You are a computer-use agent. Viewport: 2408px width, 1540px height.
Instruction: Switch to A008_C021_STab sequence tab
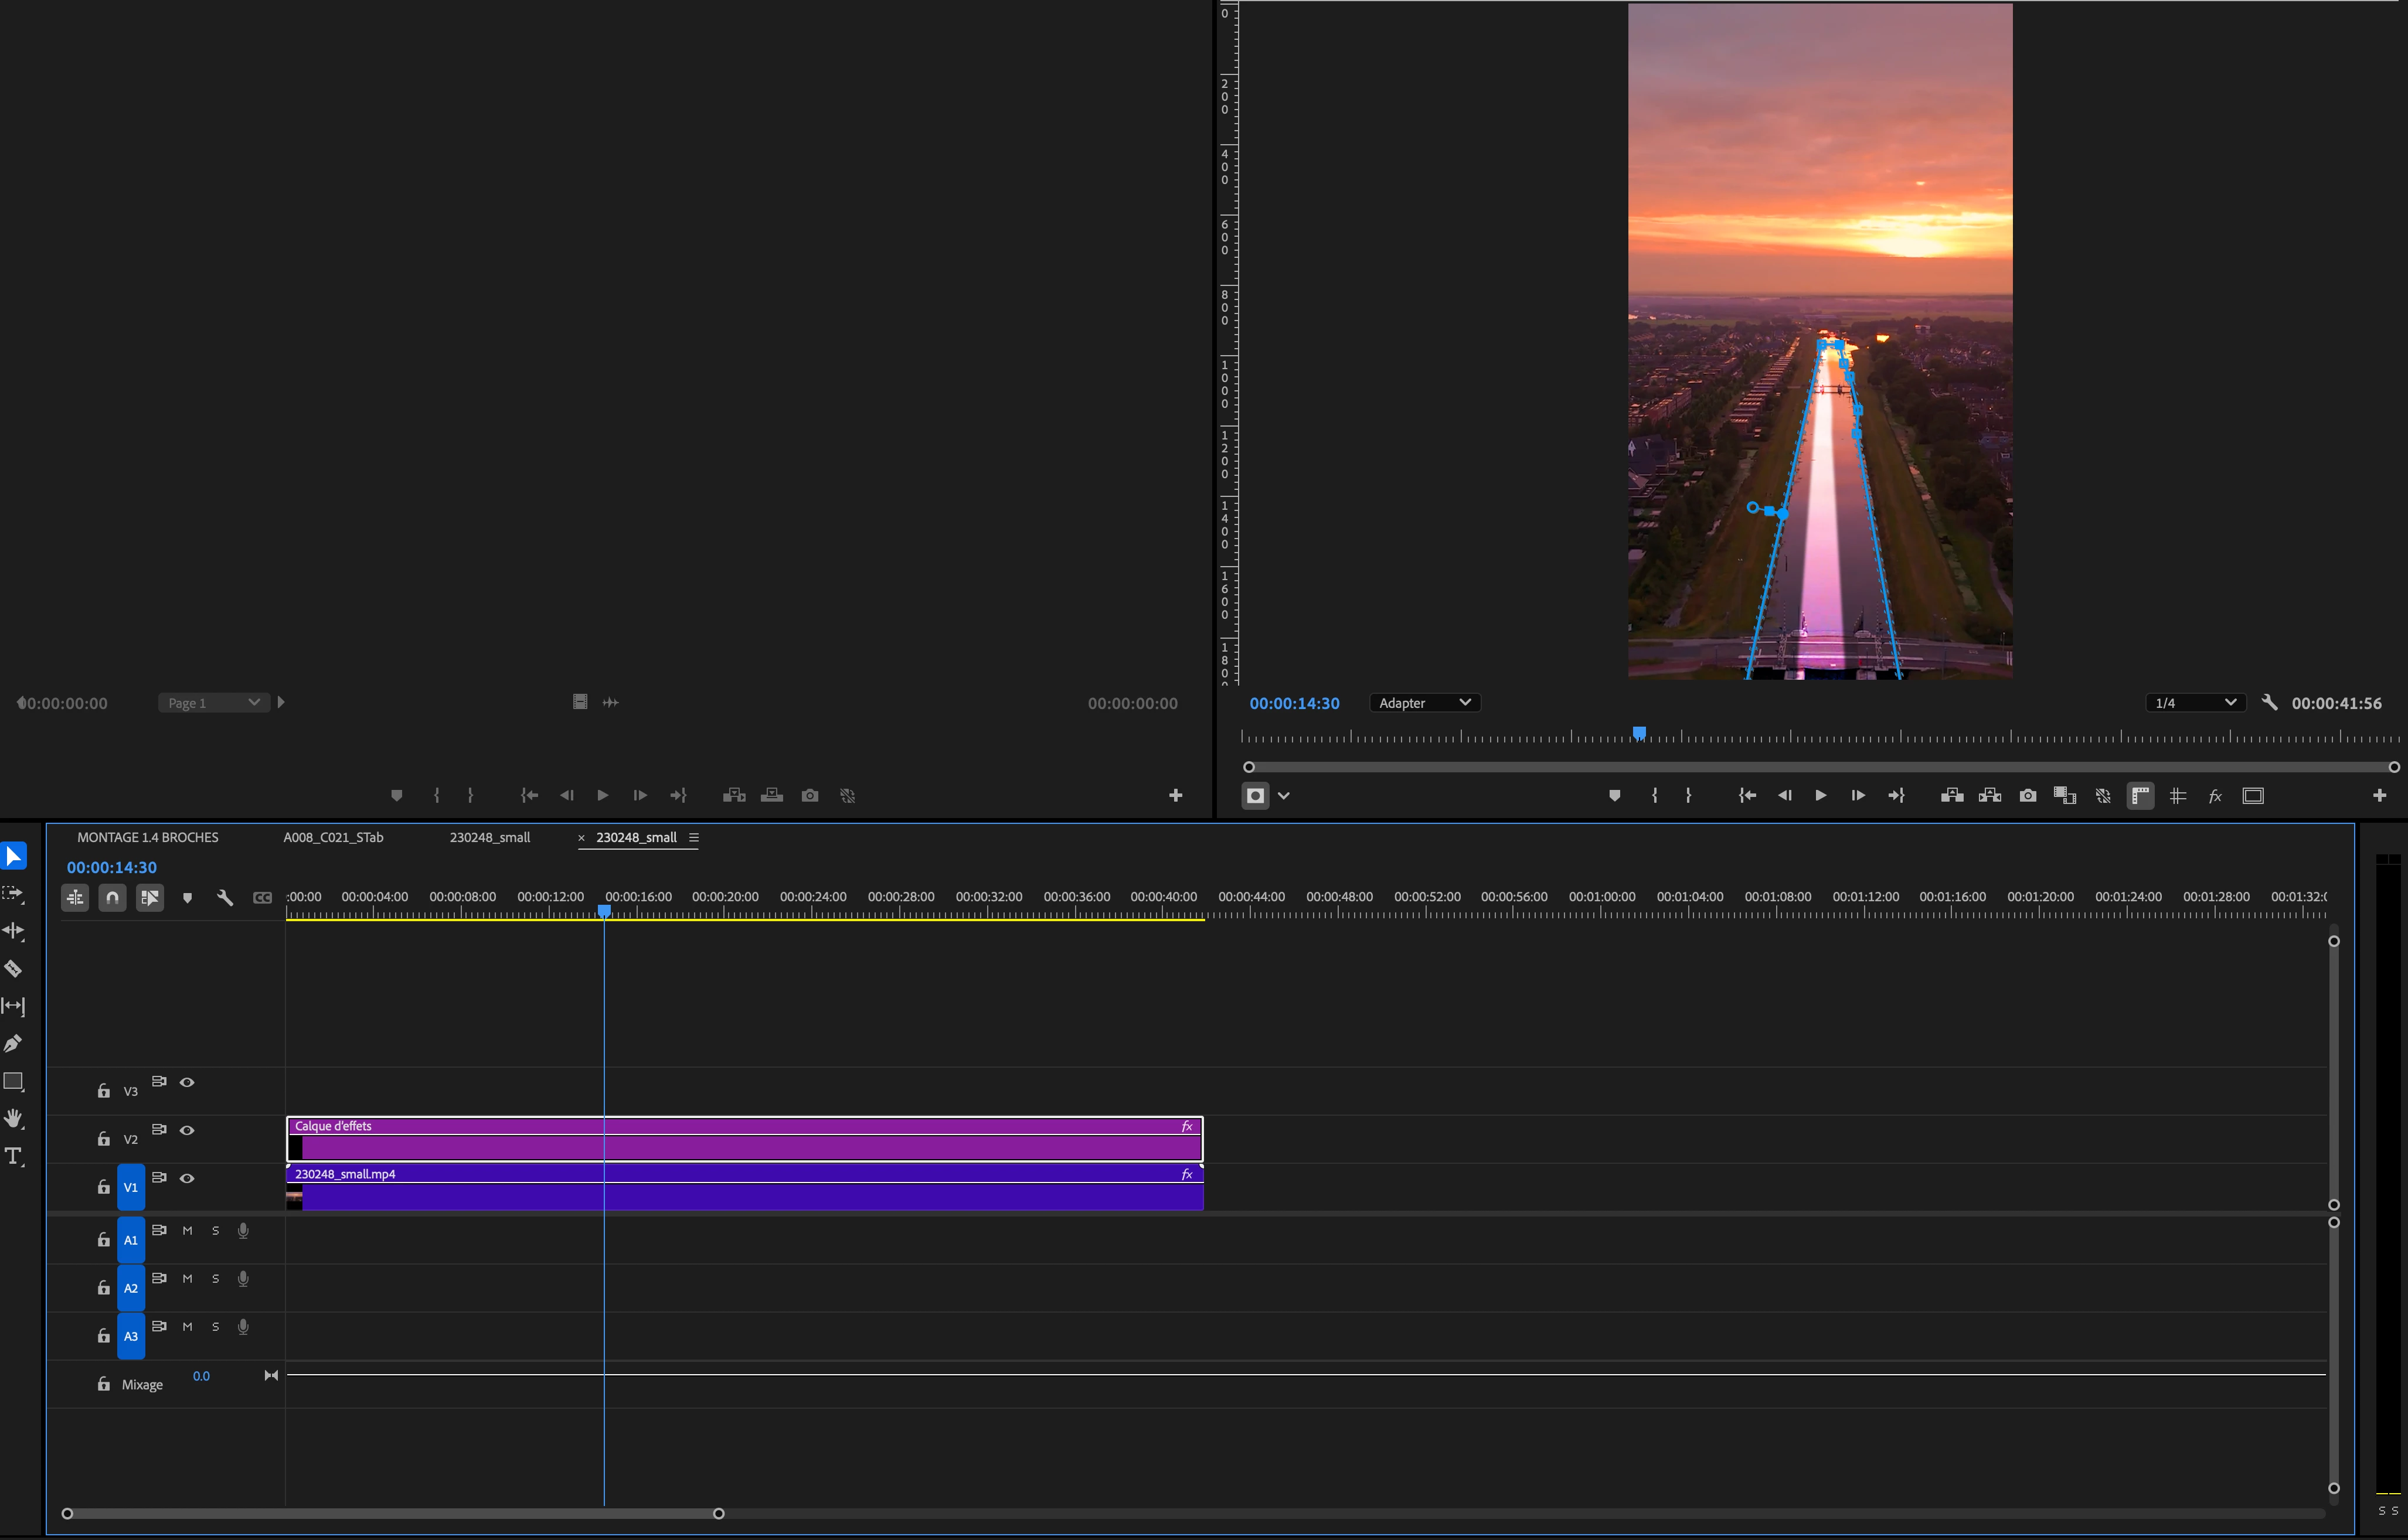point(333,837)
